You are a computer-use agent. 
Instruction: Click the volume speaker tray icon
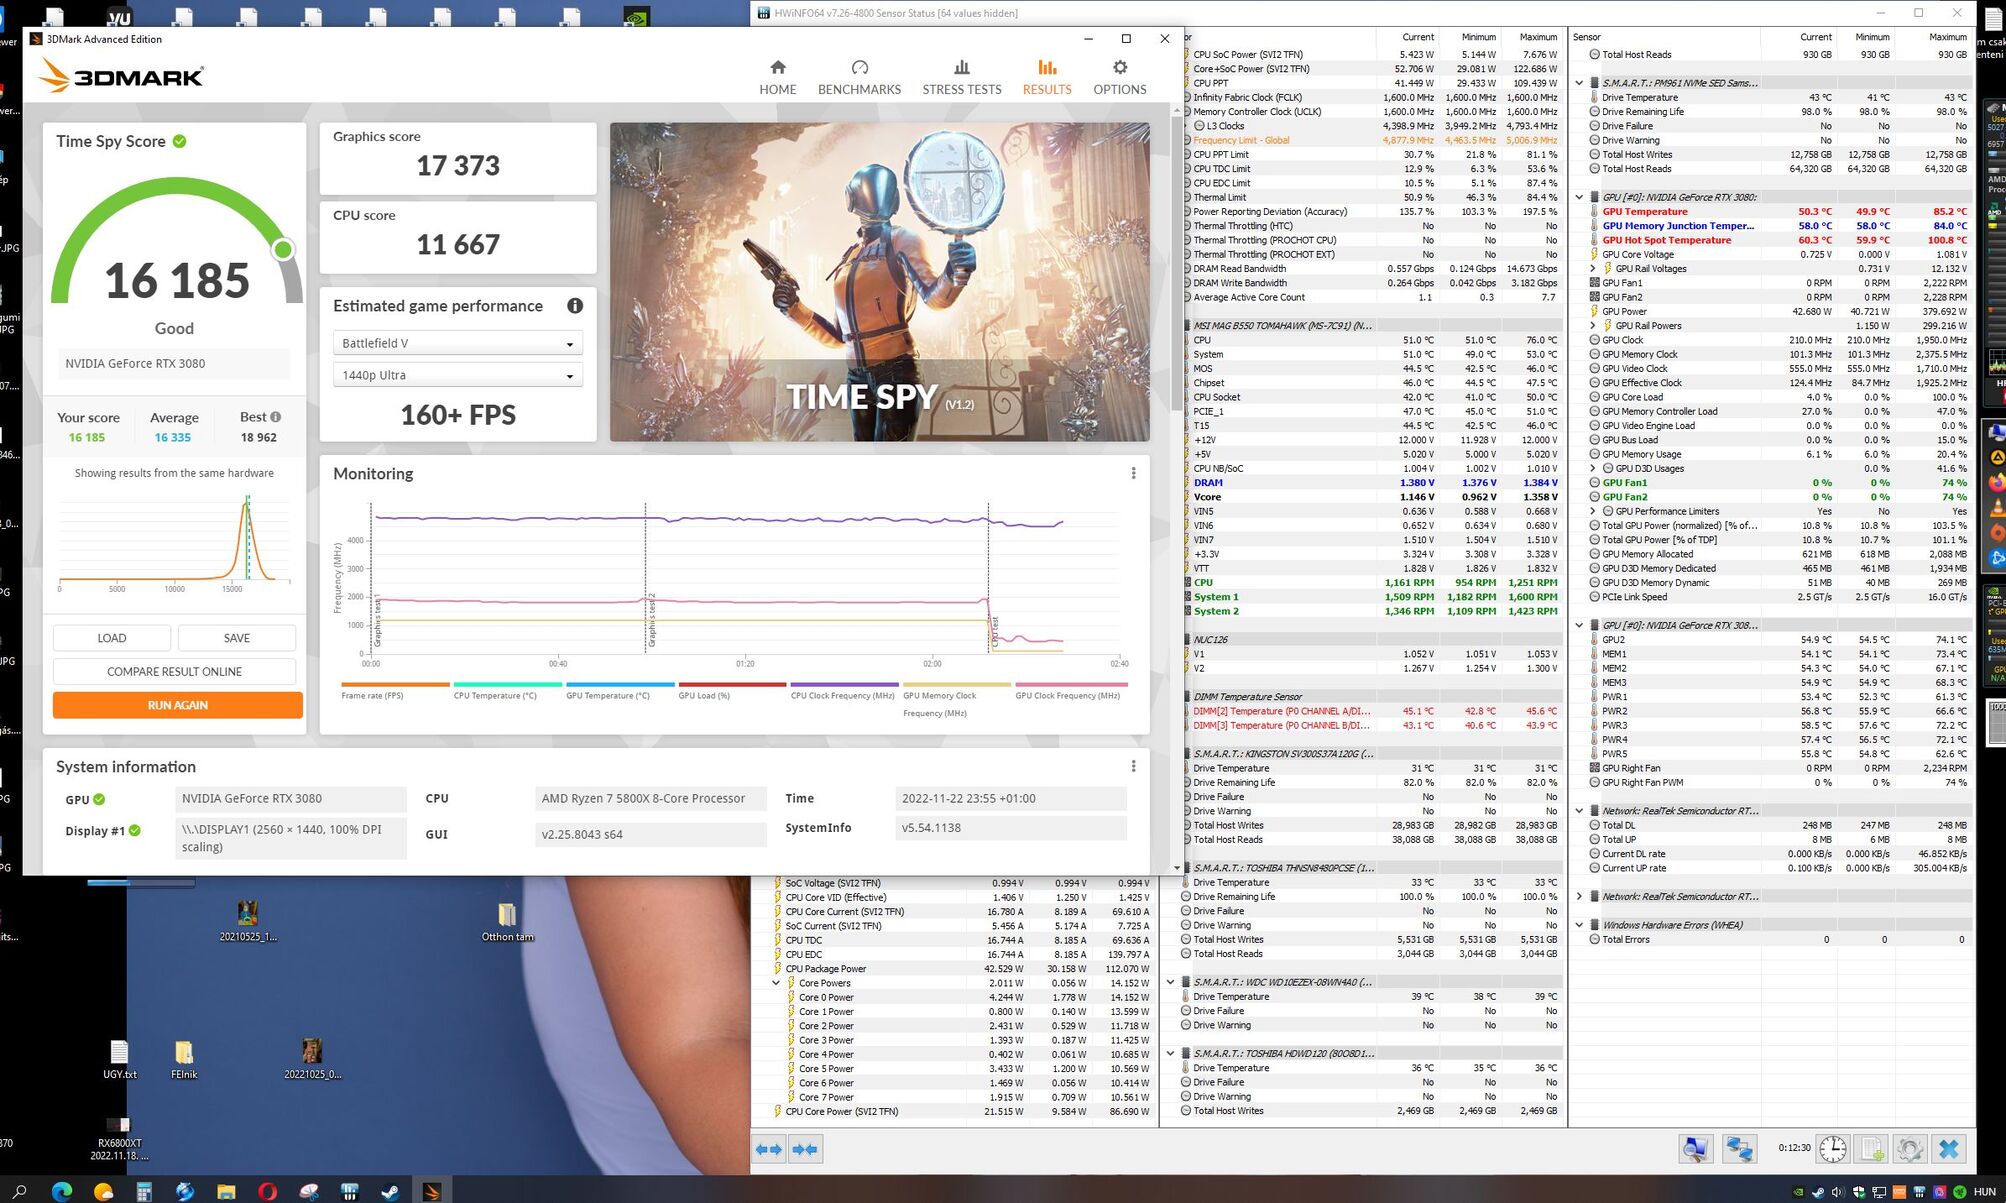coord(1838,1192)
